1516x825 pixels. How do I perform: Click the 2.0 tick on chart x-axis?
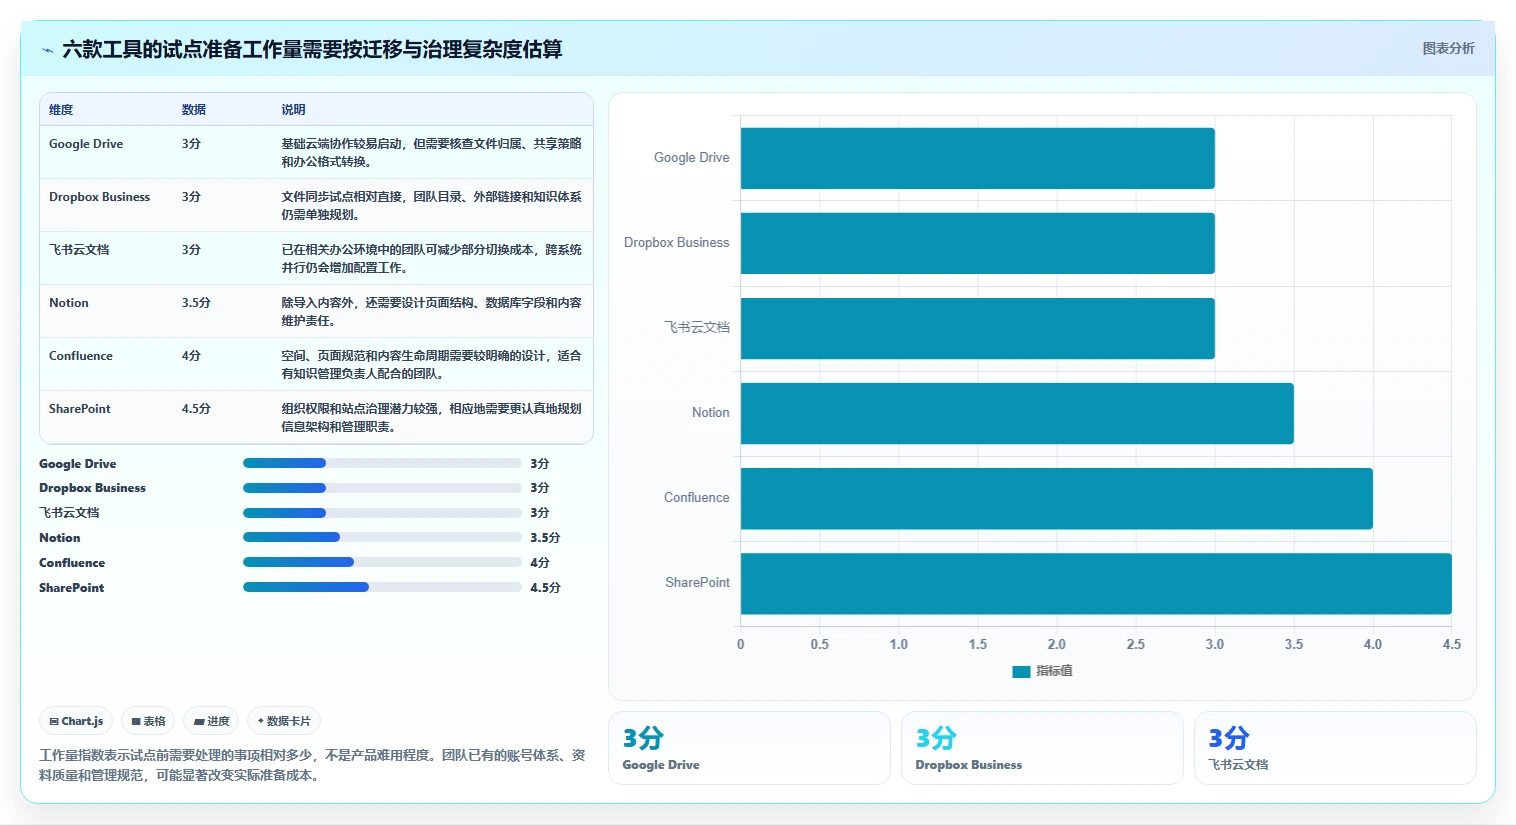(1056, 645)
